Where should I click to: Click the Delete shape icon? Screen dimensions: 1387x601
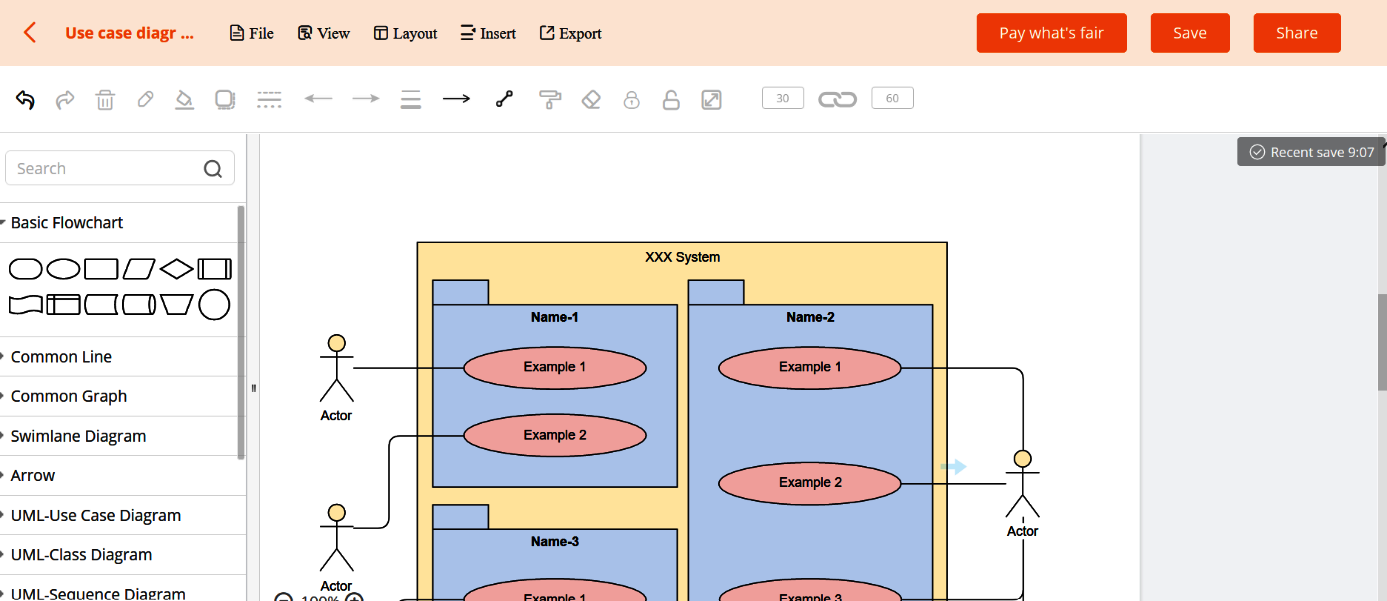105,98
